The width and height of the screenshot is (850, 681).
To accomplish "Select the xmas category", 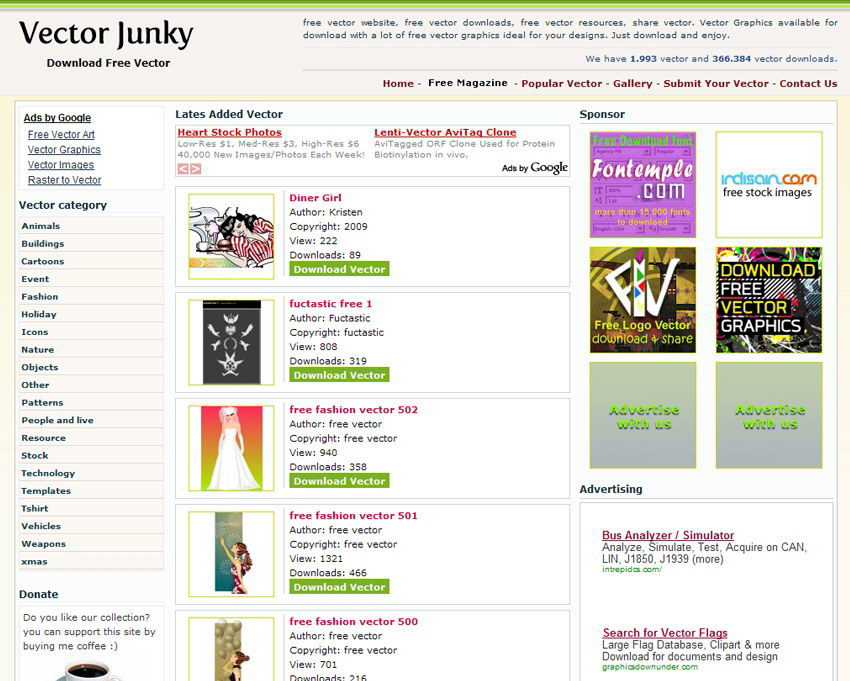I will coord(91,562).
